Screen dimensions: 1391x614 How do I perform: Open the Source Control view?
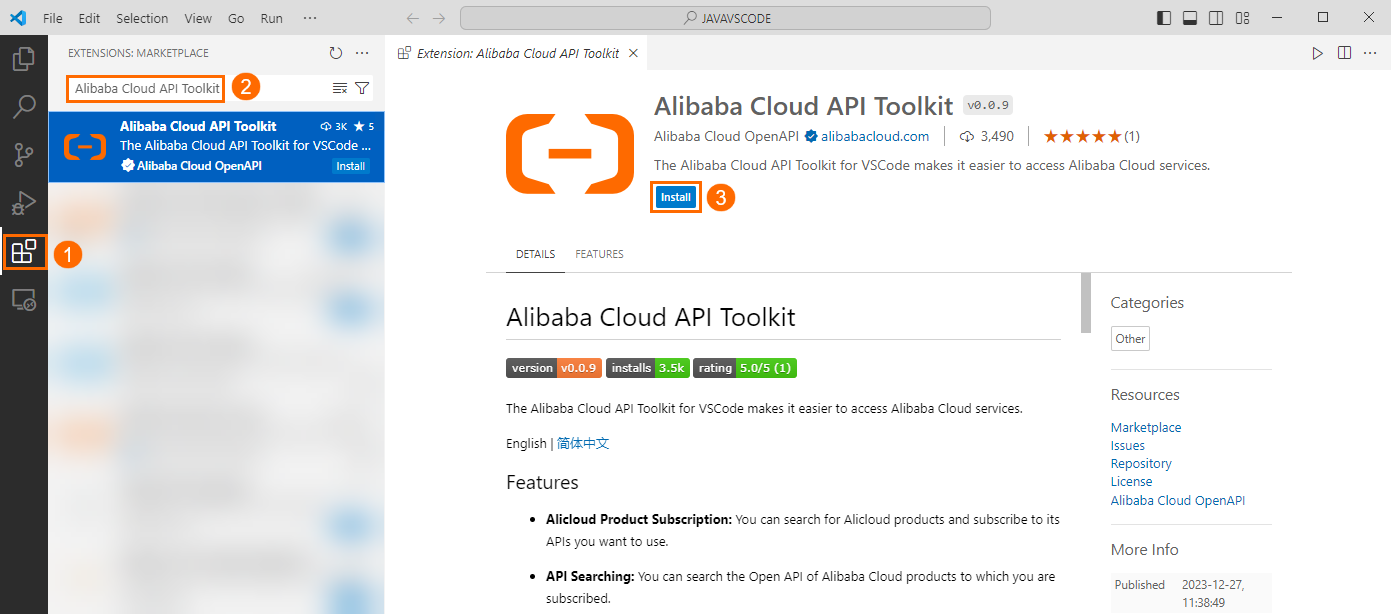pyautogui.click(x=23, y=155)
